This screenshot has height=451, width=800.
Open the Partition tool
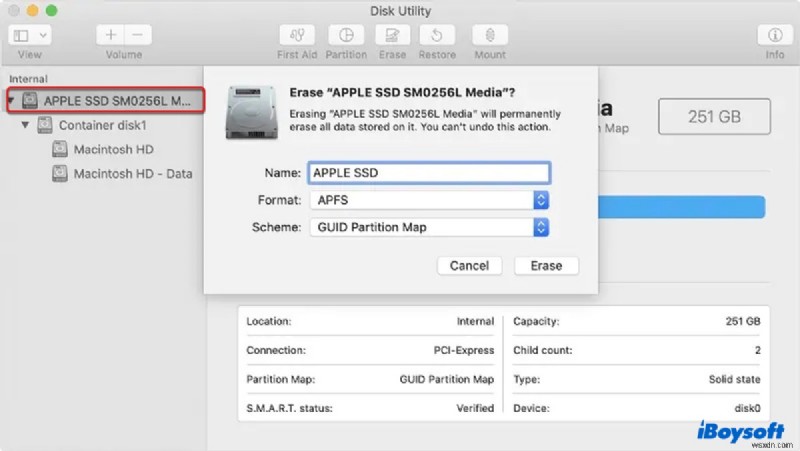click(x=346, y=35)
